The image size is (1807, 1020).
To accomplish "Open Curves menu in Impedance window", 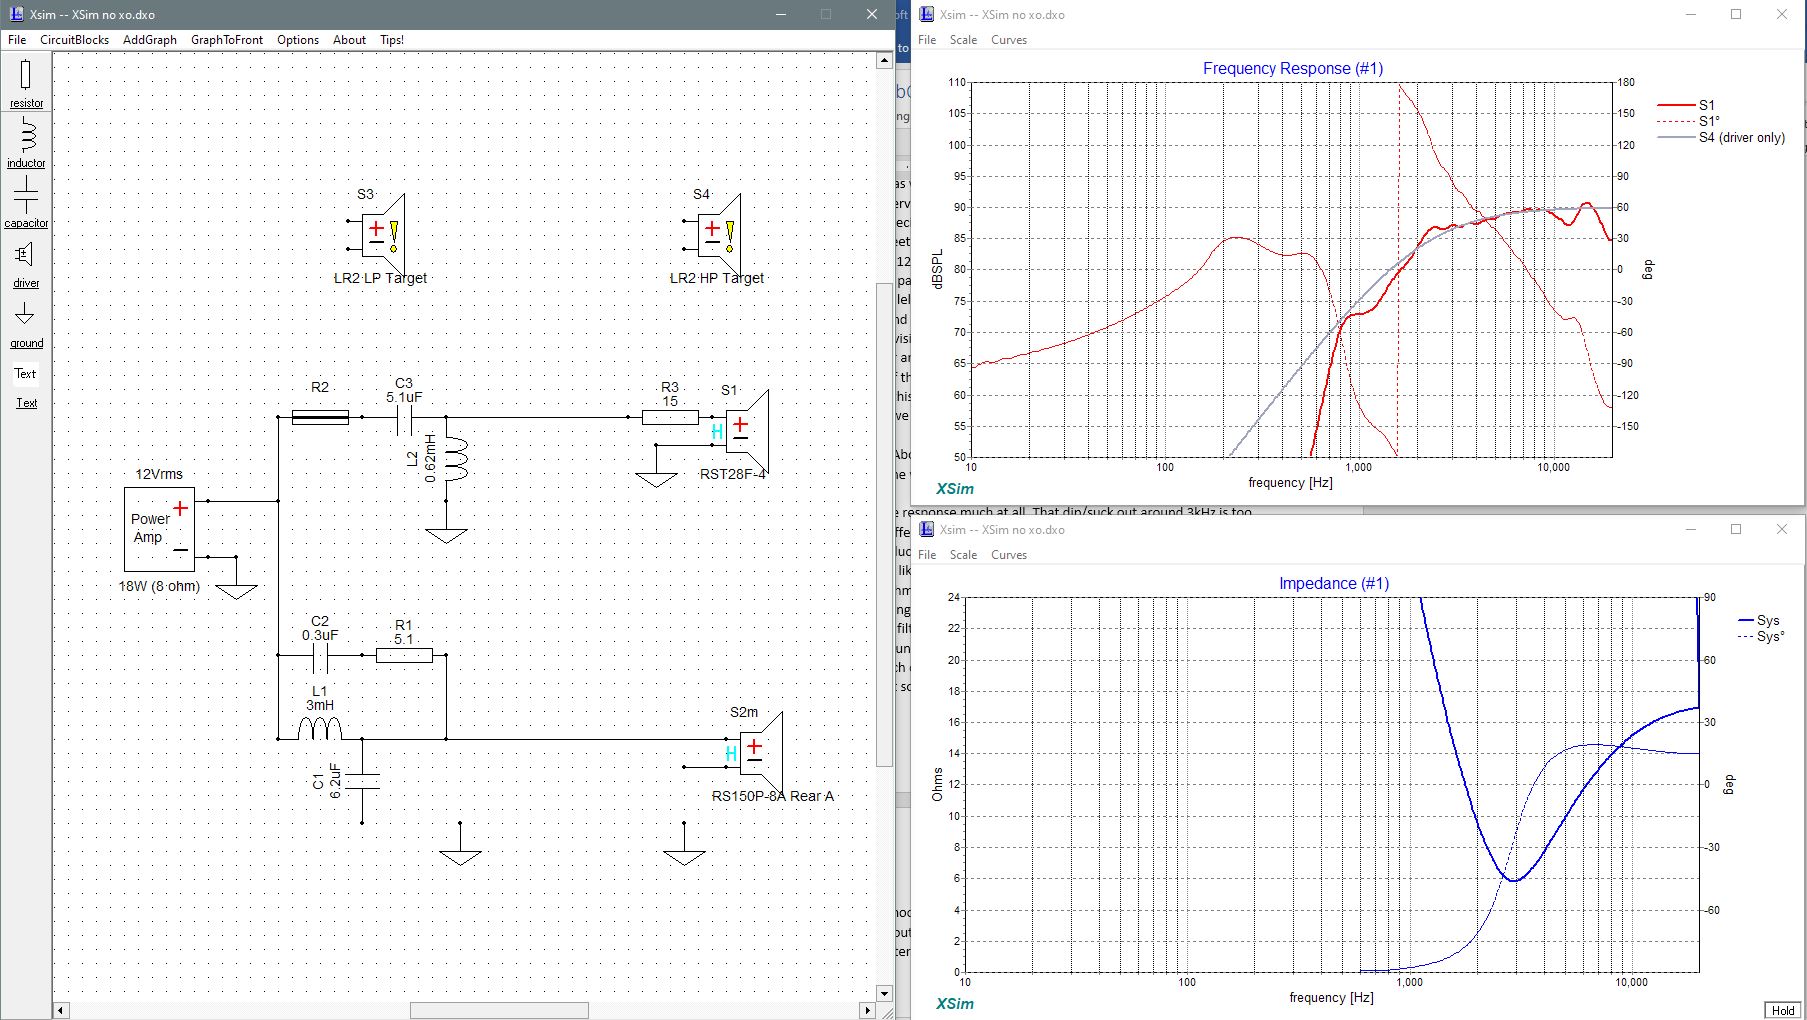I will (1009, 555).
